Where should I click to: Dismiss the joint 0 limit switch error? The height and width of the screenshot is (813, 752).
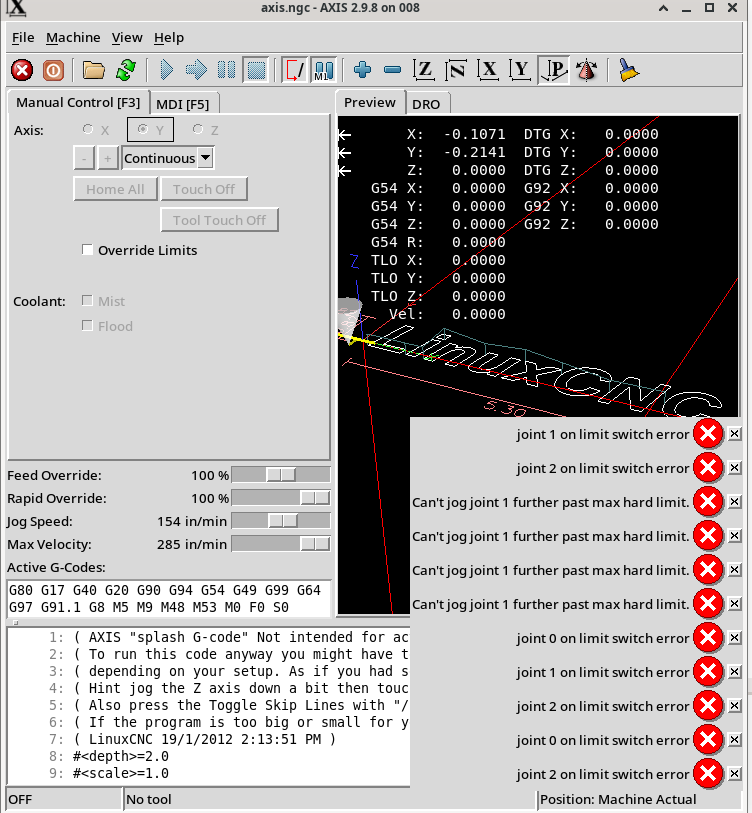point(735,638)
